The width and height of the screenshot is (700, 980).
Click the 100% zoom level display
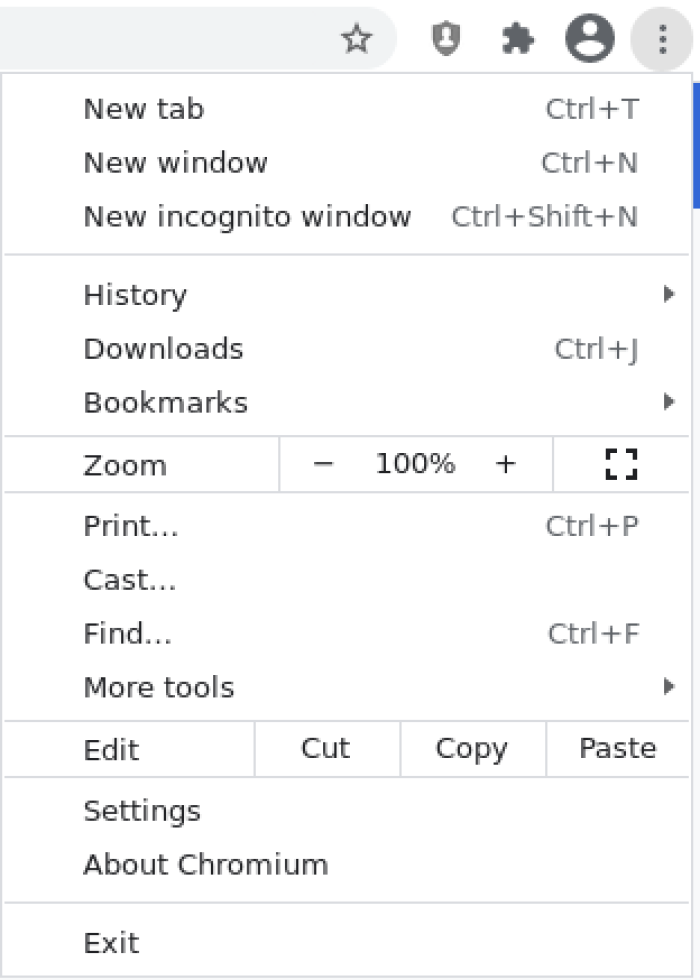414,463
